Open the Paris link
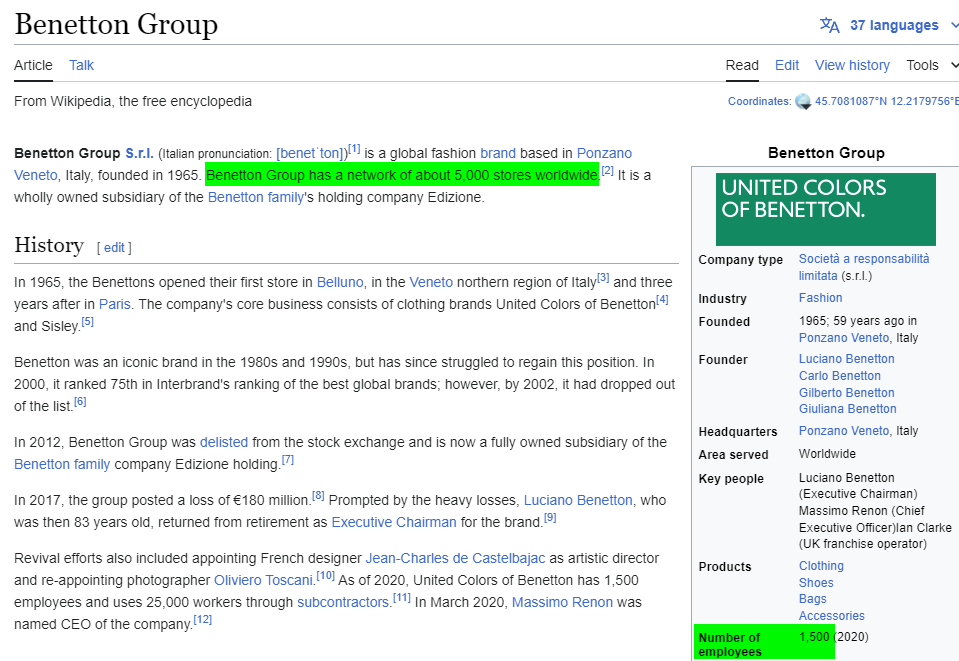Image resolution: width=959 pixels, height=661 pixels. click(115, 304)
